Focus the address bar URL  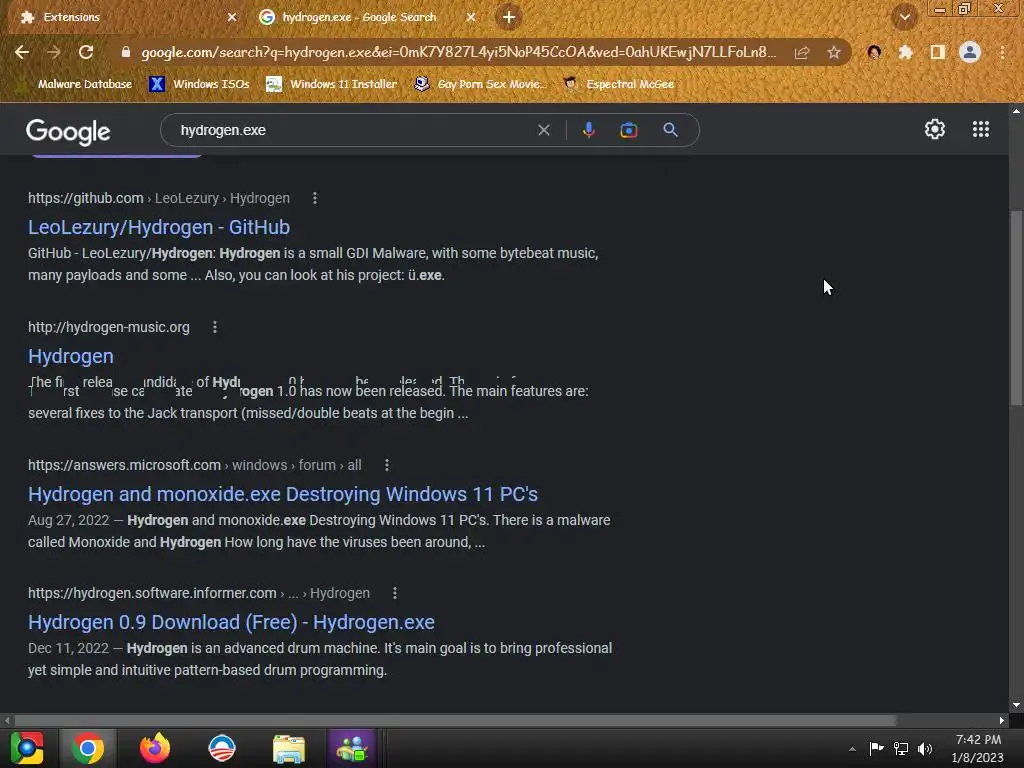point(458,52)
